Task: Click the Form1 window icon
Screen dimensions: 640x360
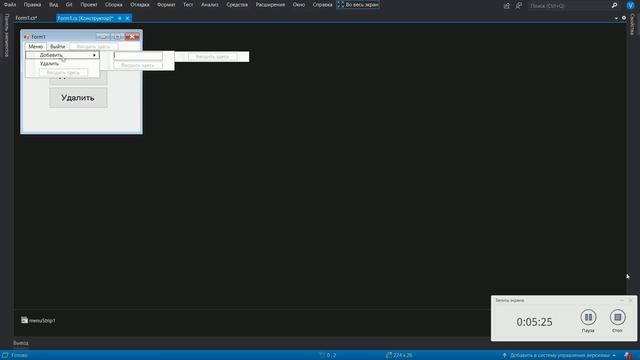Action: 27,37
